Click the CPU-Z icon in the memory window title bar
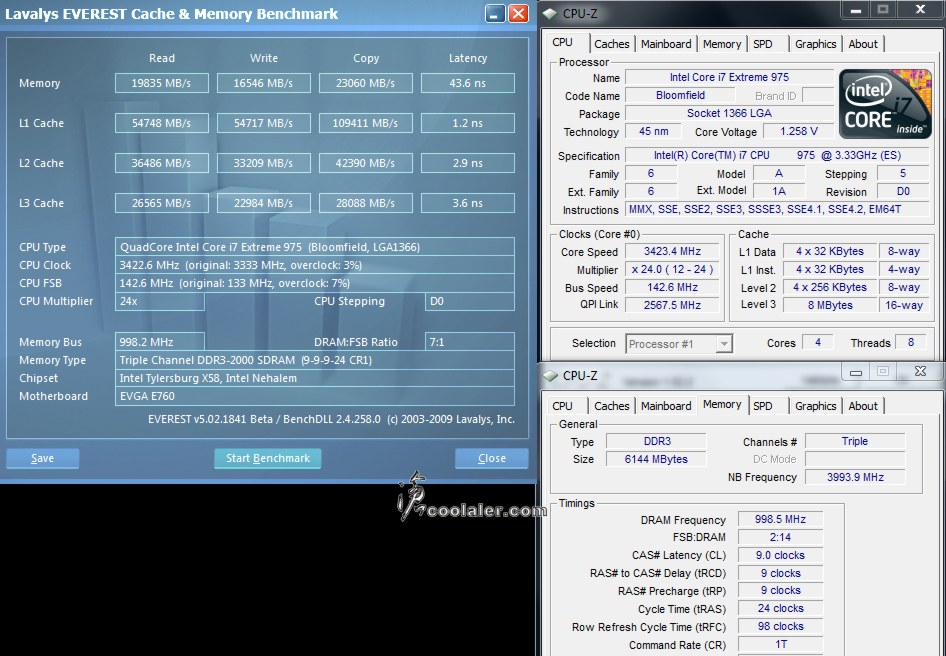The height and width of the screenshot is (656, 946). click(x=550, y=375)
